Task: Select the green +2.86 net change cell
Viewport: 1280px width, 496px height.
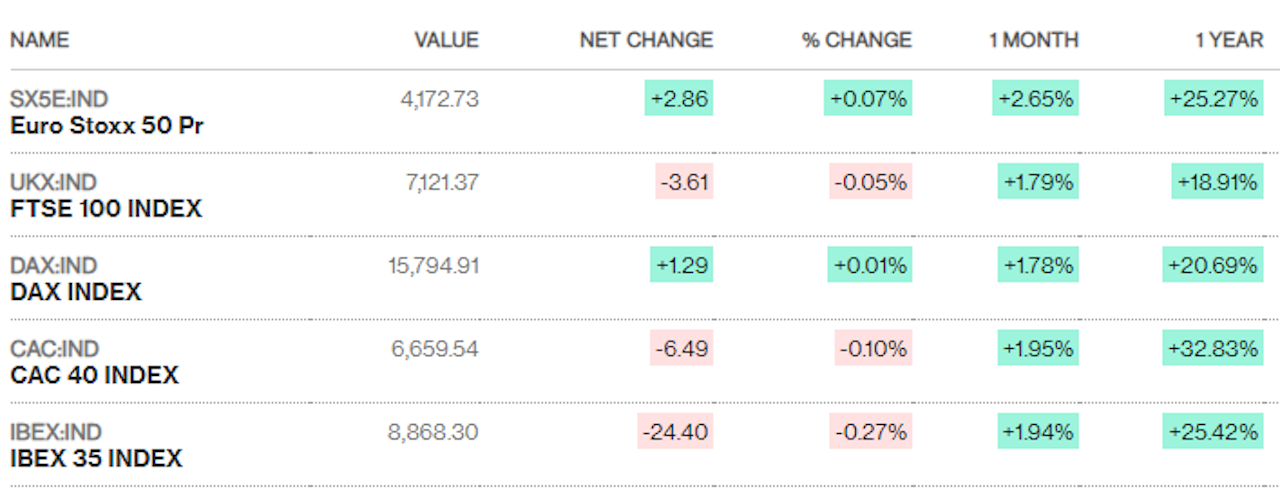Action: (681, 99)
